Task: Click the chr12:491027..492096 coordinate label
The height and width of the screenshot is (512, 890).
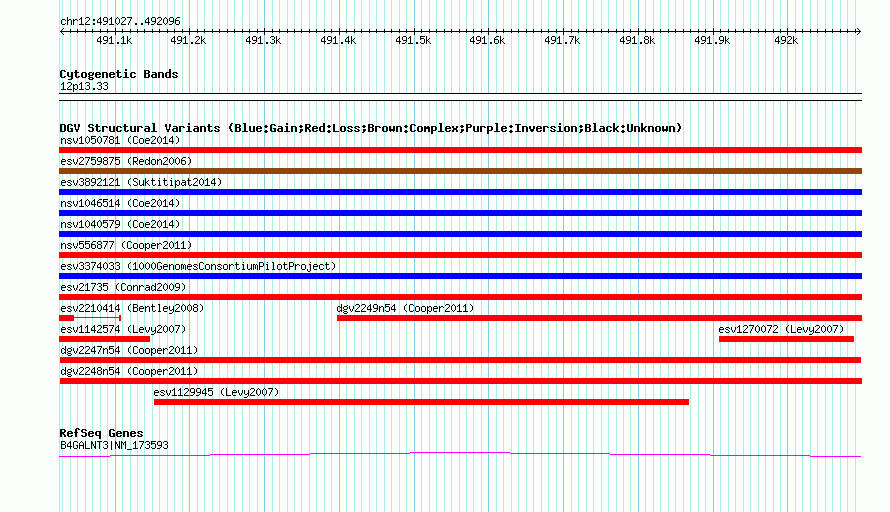Action: (x=120, y=22)
